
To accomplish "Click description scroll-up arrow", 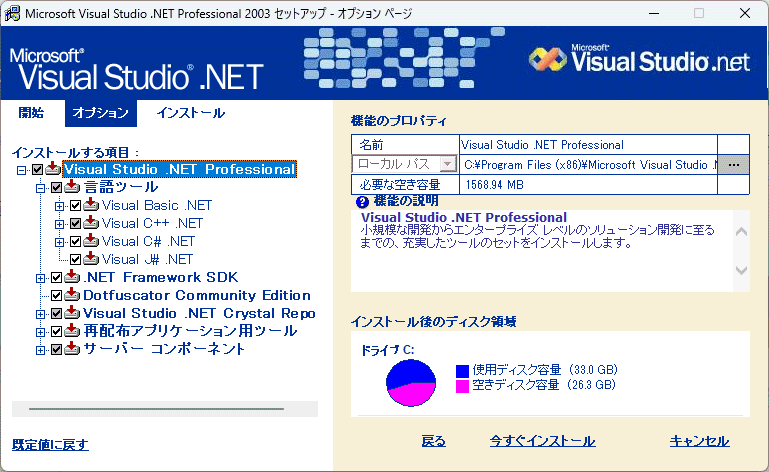I will click(x=742, y=232).
